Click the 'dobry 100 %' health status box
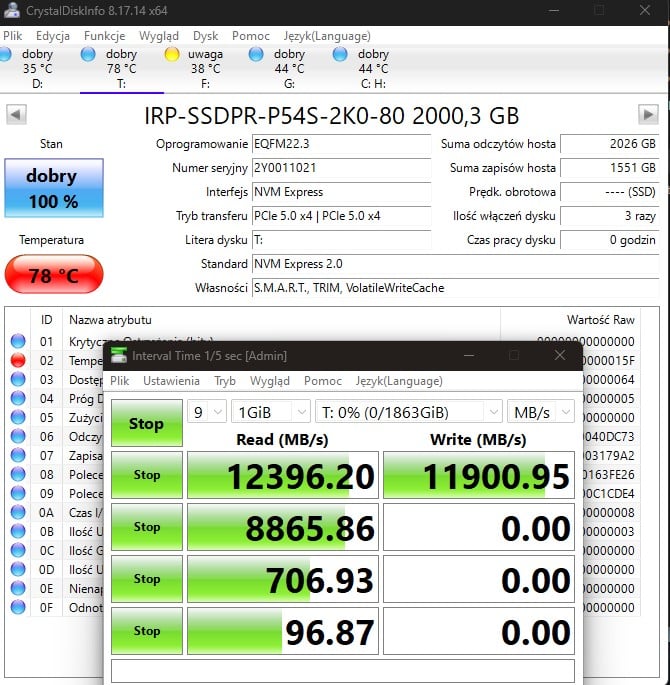The width and height of the screenshot is (670, 685). (x=52, y=188)
